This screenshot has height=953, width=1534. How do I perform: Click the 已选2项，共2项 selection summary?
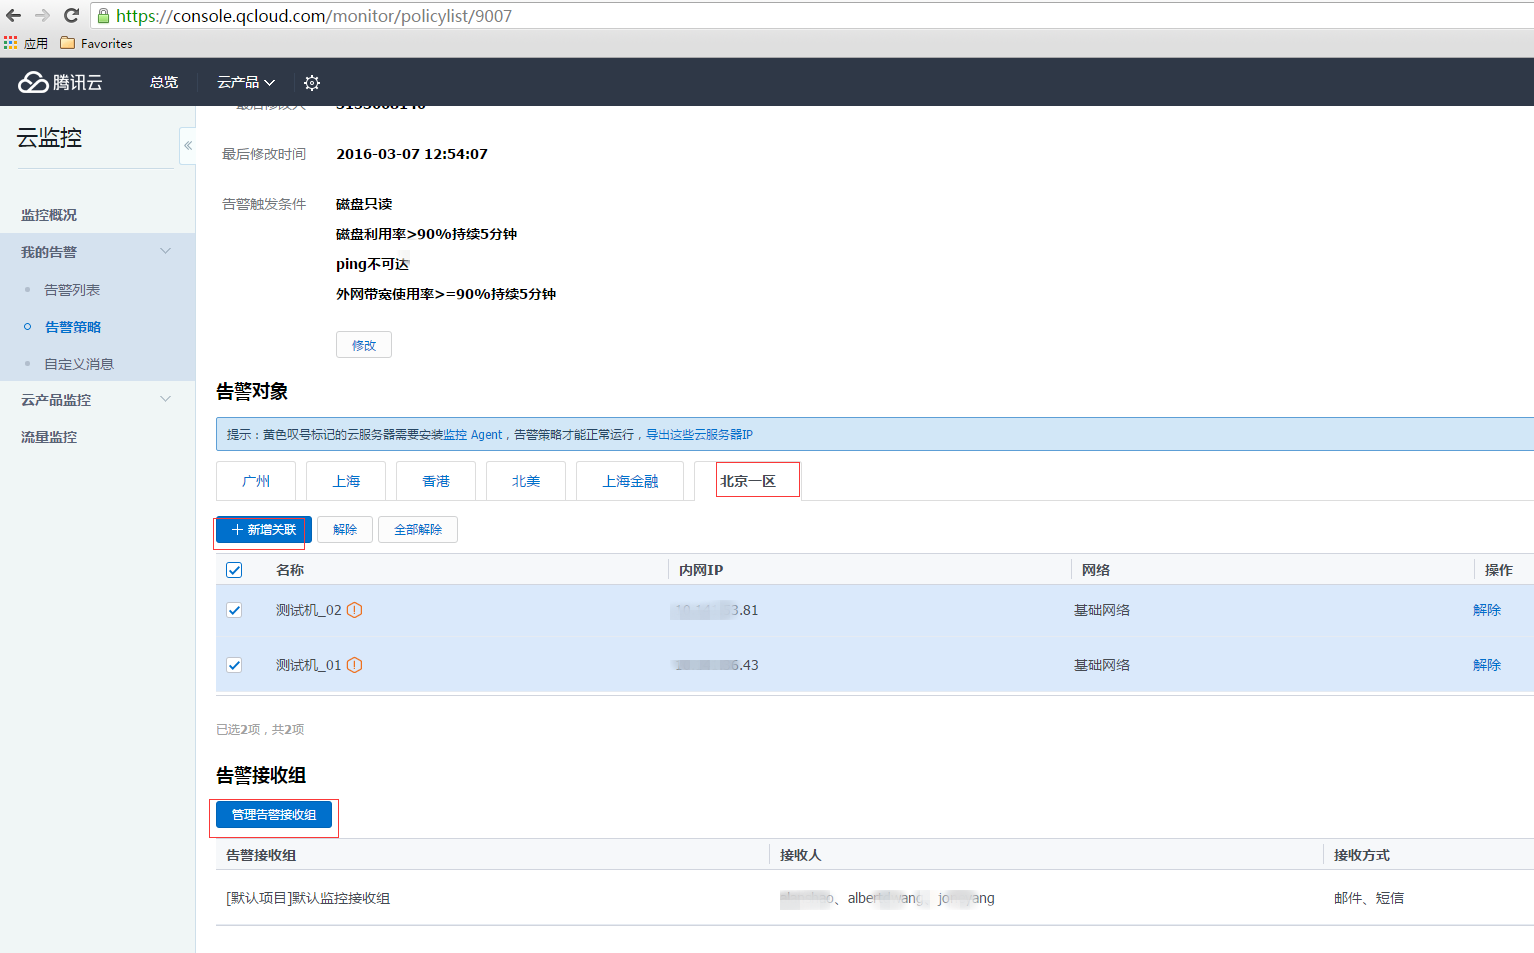pos(260,730)
